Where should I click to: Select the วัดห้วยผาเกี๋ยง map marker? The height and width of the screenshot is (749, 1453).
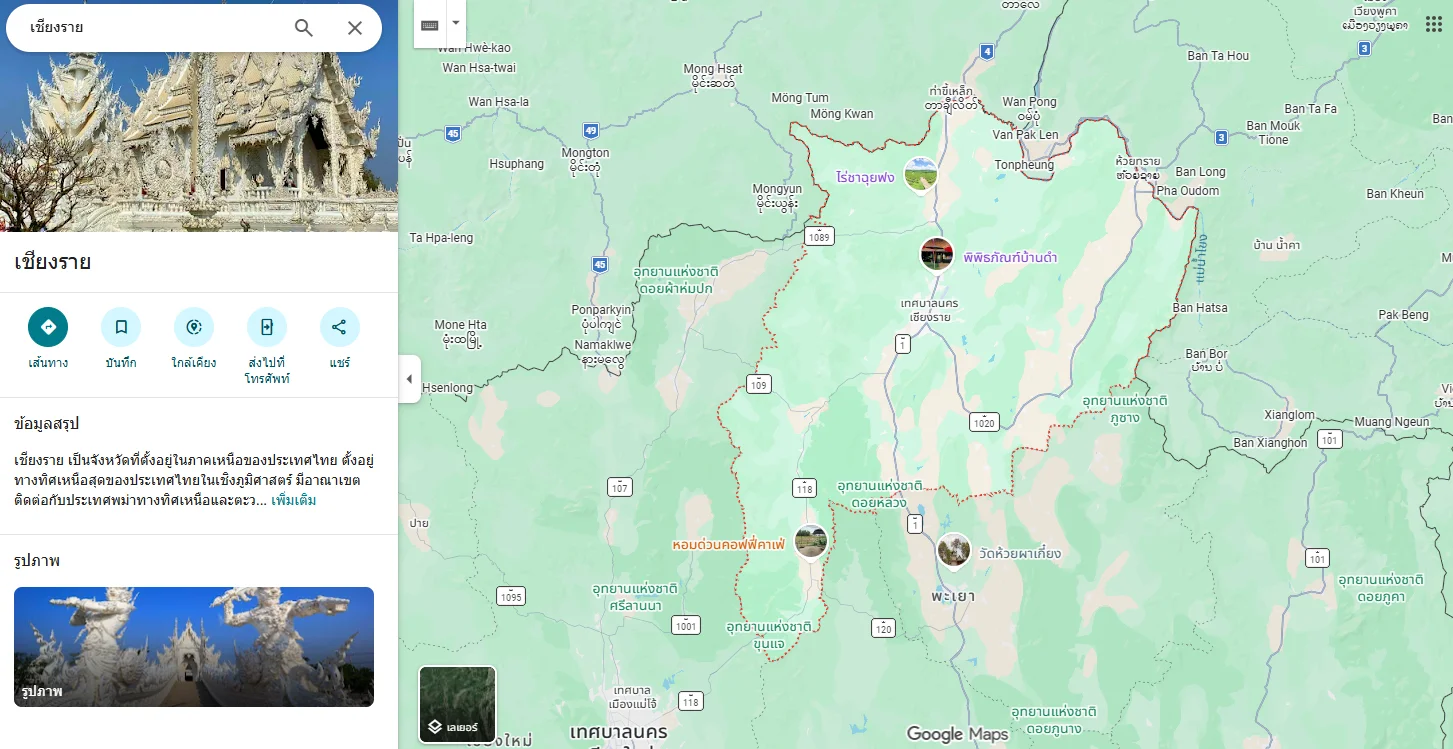pyautogui.click(x=953, y=550)
